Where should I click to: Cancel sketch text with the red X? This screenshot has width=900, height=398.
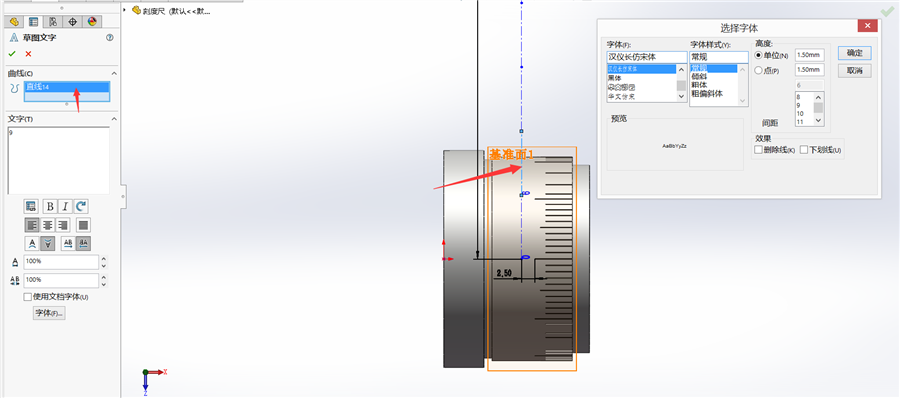[28, 53]
